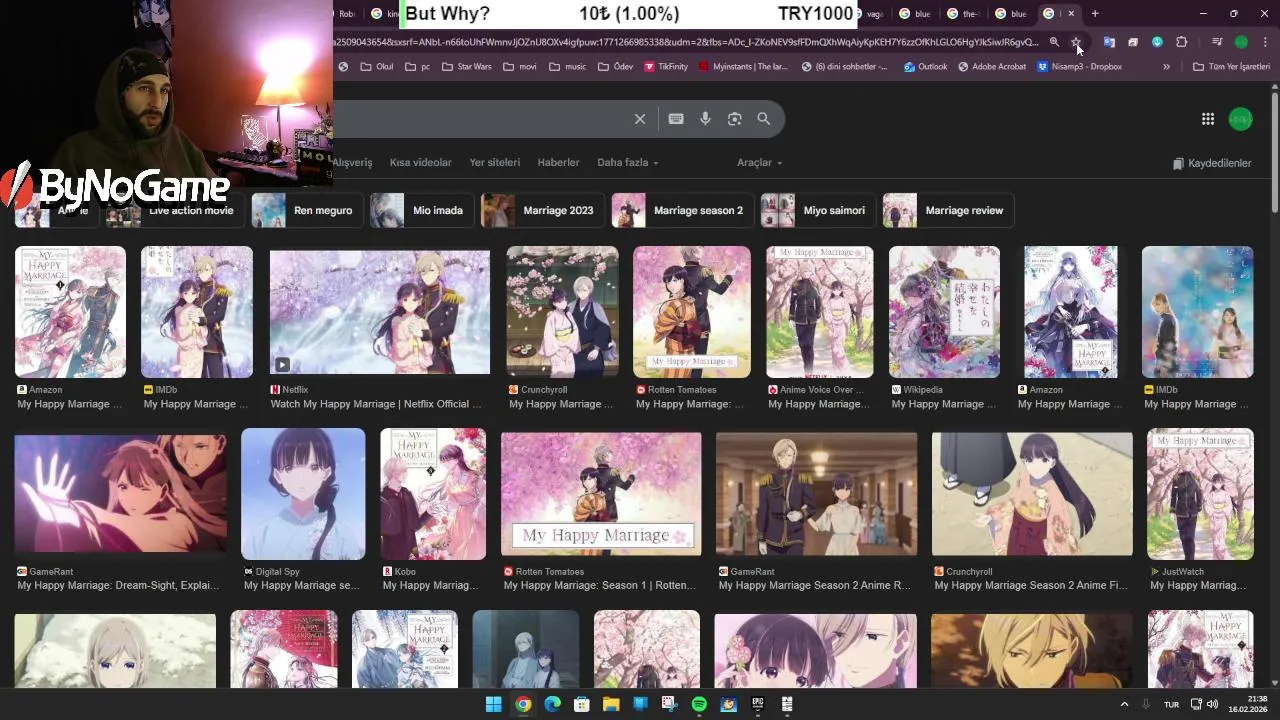Open the on-screen keyboard input tool
Screen dimensions: 1280x720
click(676, 119)
